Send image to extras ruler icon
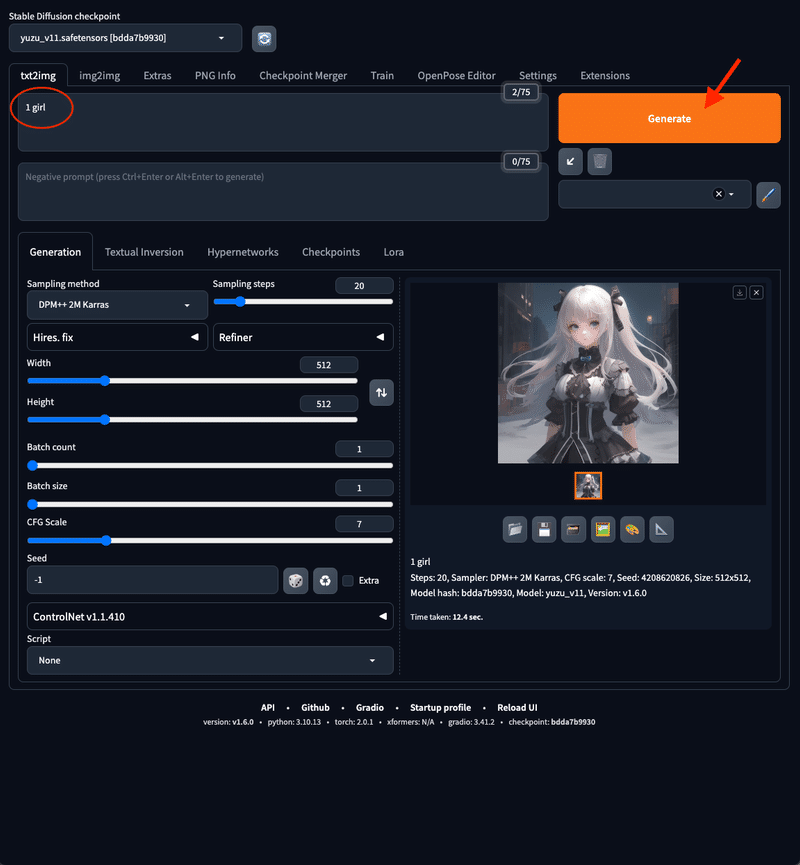 [662, 530]
